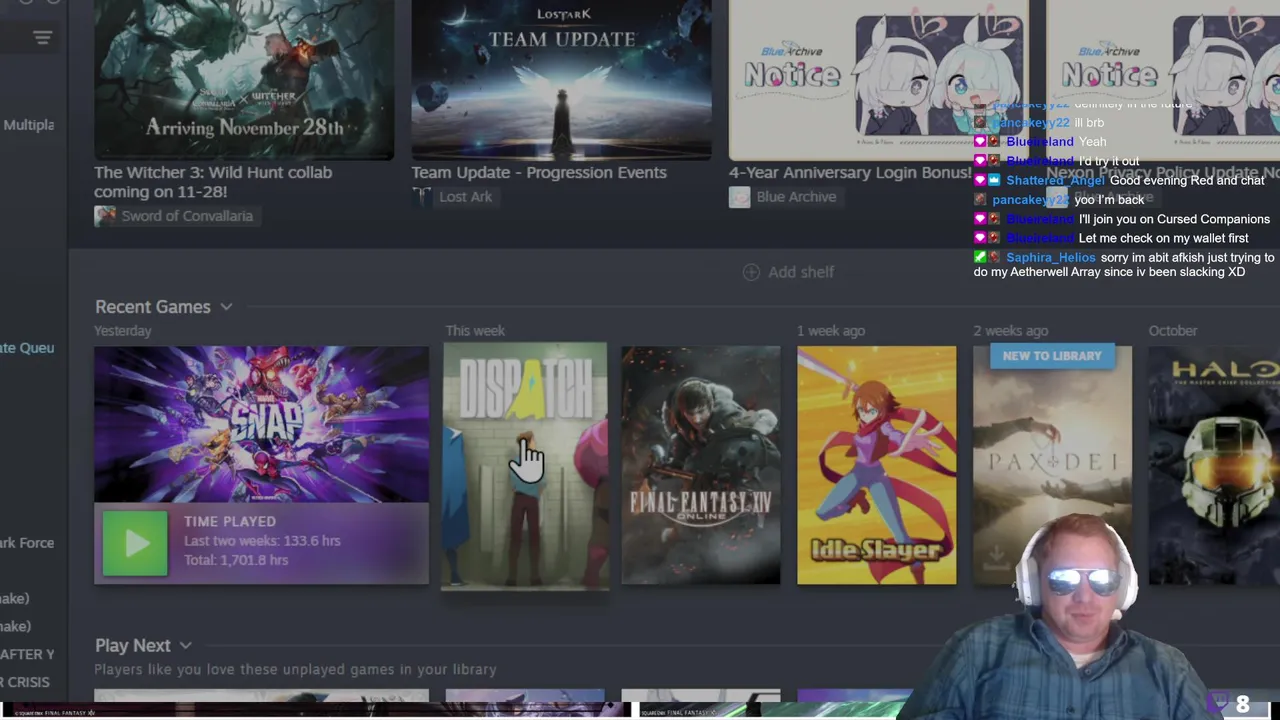Open the first Blue Archive Notice image
Image resolution: width=1280 pixels, height=720 pixels.
pos(878,80)
